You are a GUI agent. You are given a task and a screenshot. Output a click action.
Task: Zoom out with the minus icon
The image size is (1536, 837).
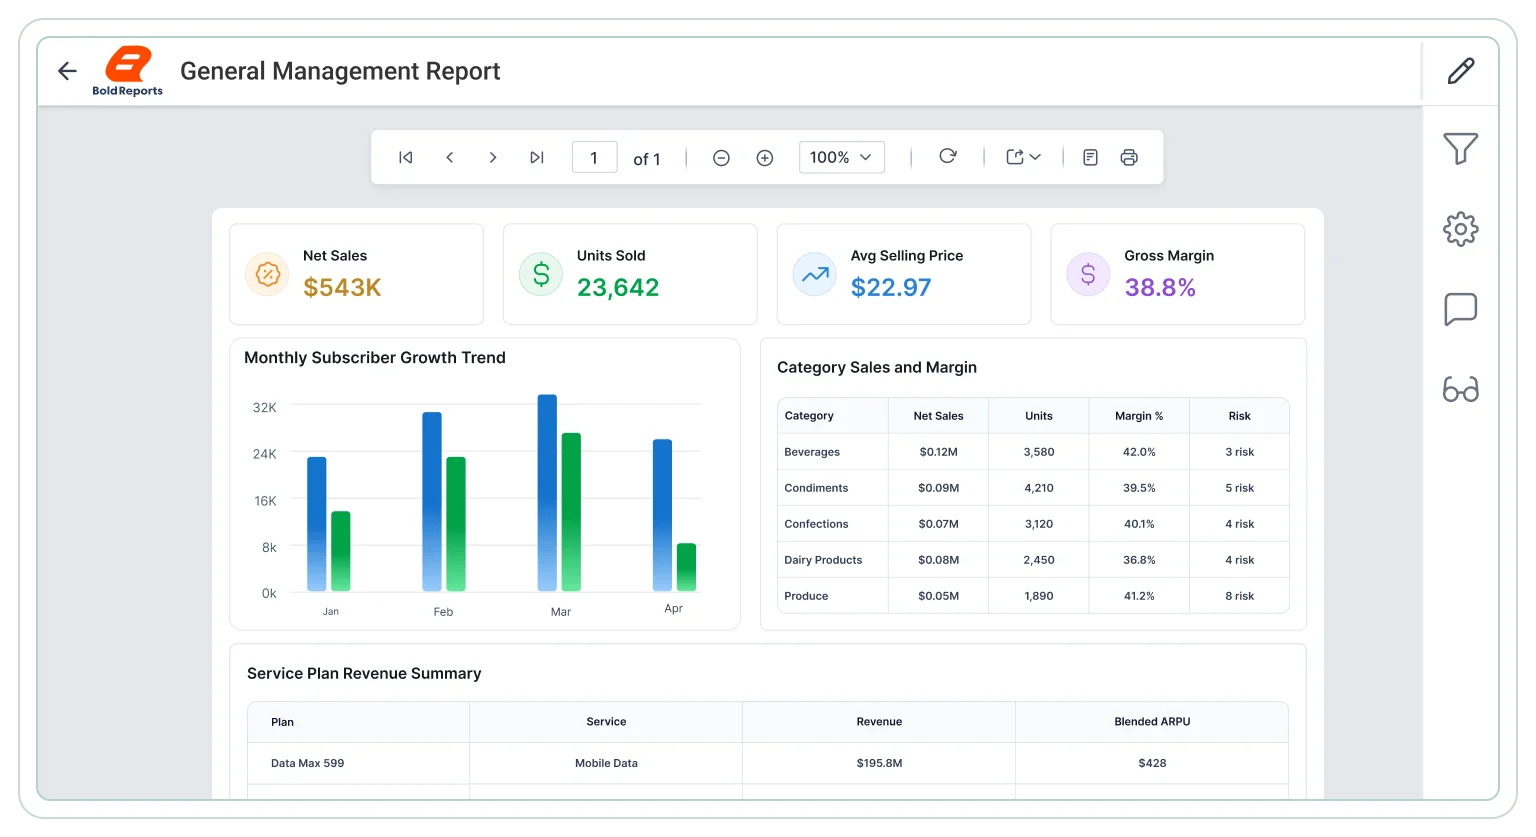point(721,158)
